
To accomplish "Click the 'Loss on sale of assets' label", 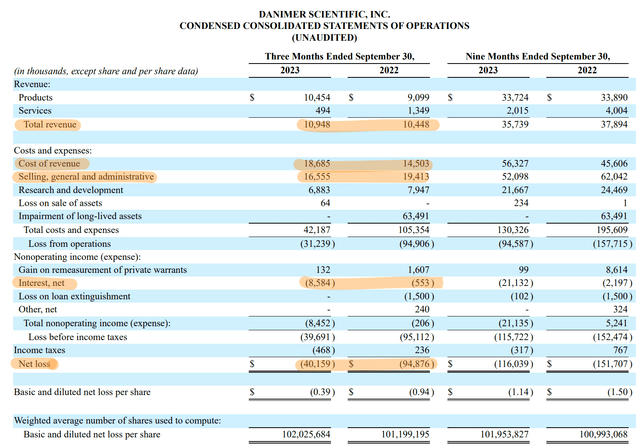I will (x=60, y=203).
